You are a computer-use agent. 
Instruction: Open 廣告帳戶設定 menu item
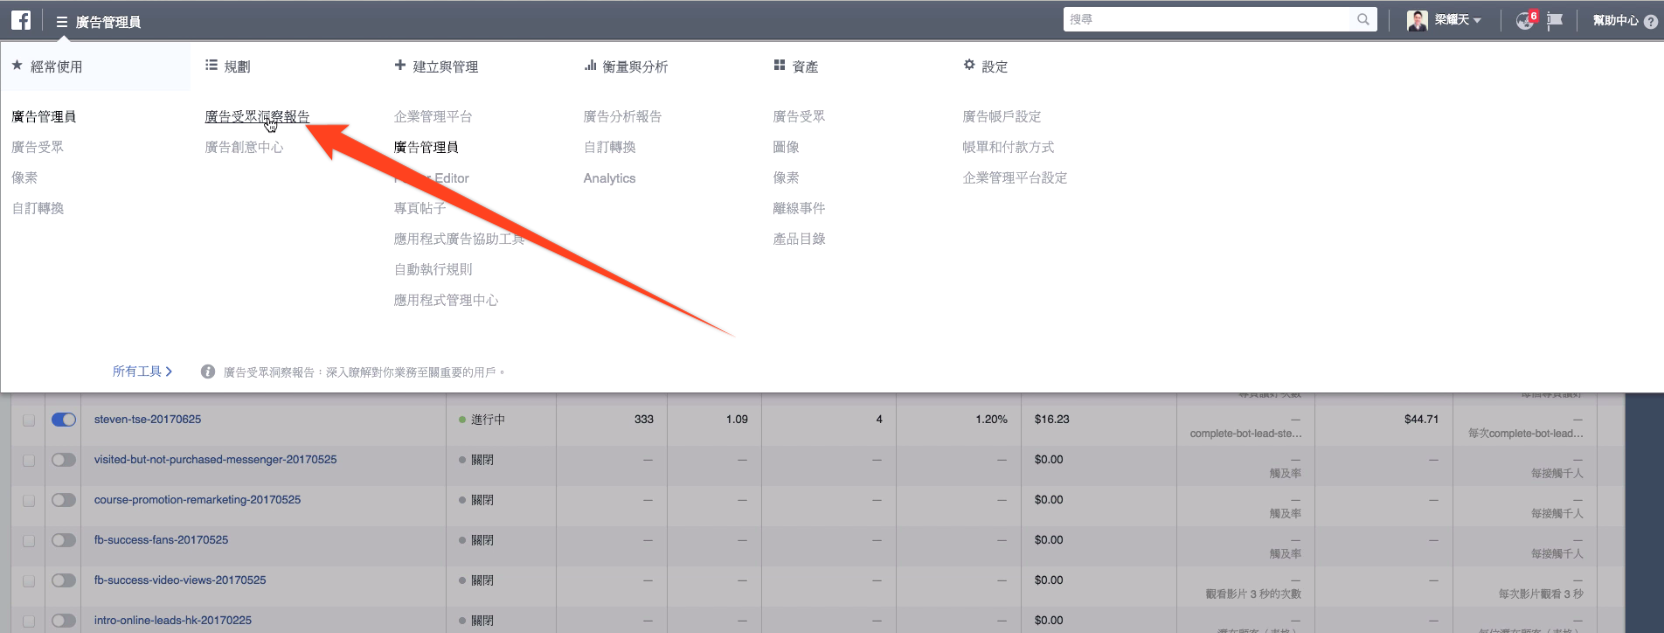point(1002,117)
